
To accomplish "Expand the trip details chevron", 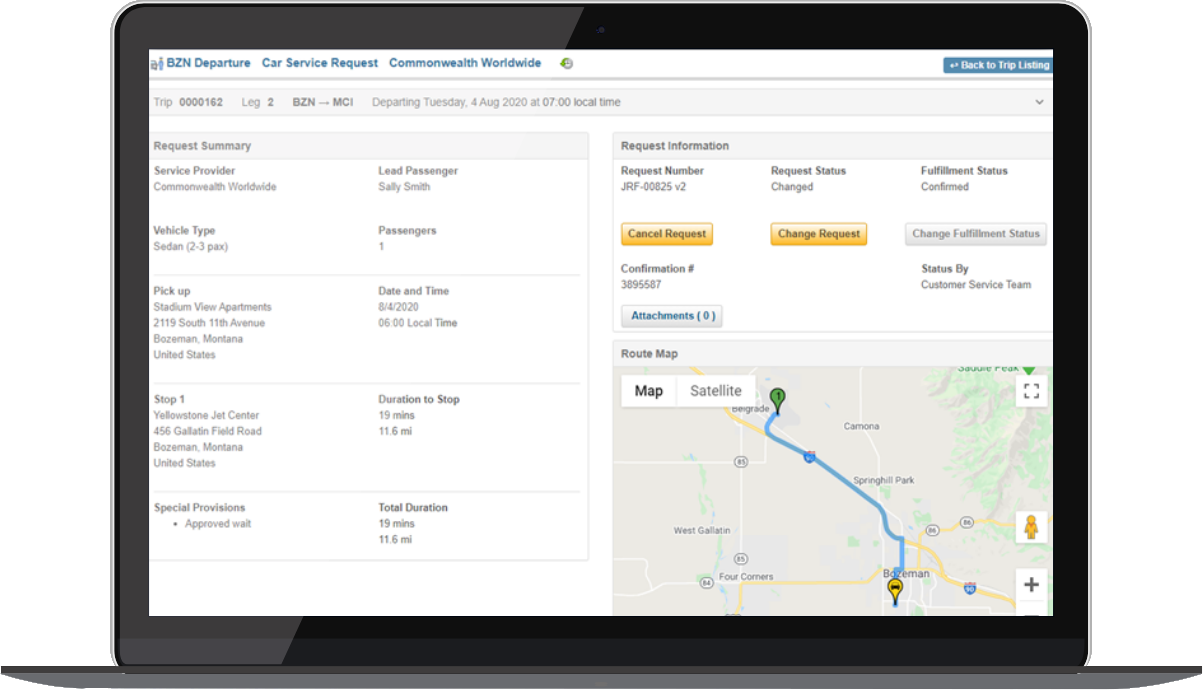I will coord(1039,102).
